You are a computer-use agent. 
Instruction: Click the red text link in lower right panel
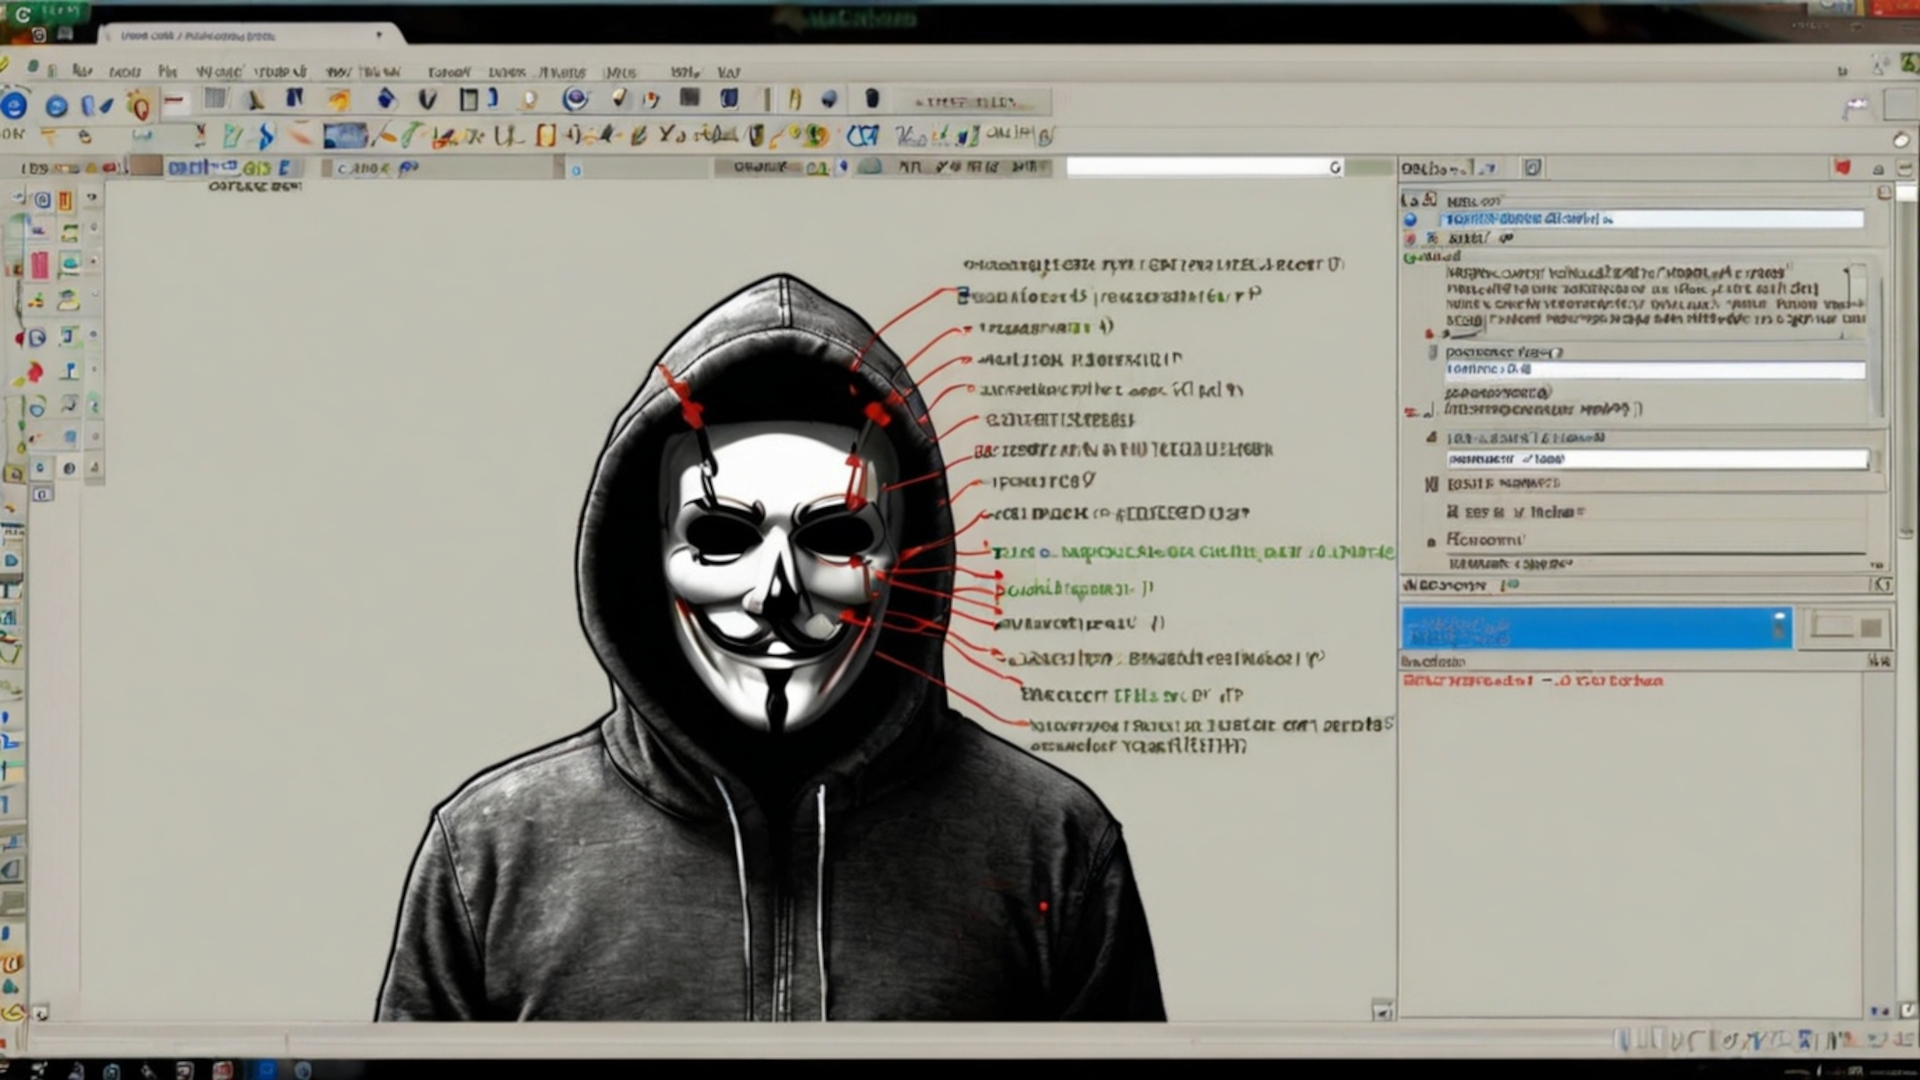(1532, 681)
